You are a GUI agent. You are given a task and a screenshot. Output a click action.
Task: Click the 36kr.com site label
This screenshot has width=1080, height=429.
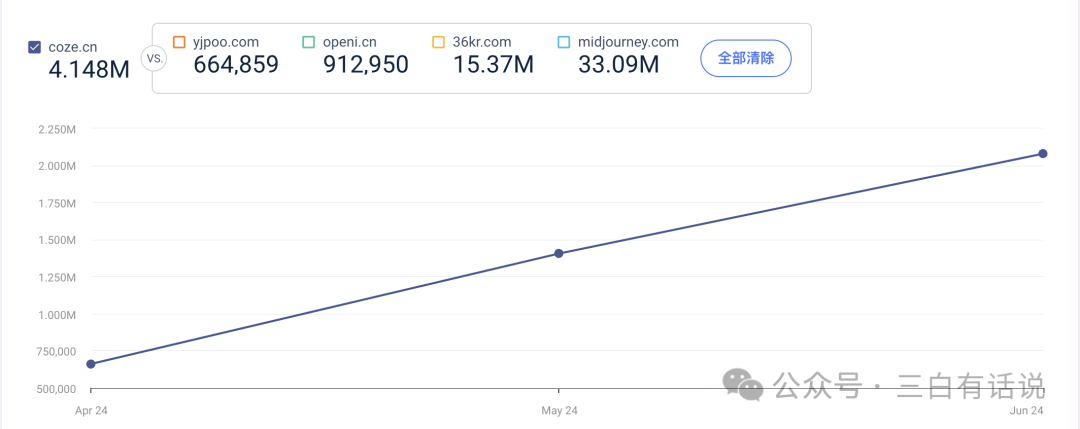482,42
